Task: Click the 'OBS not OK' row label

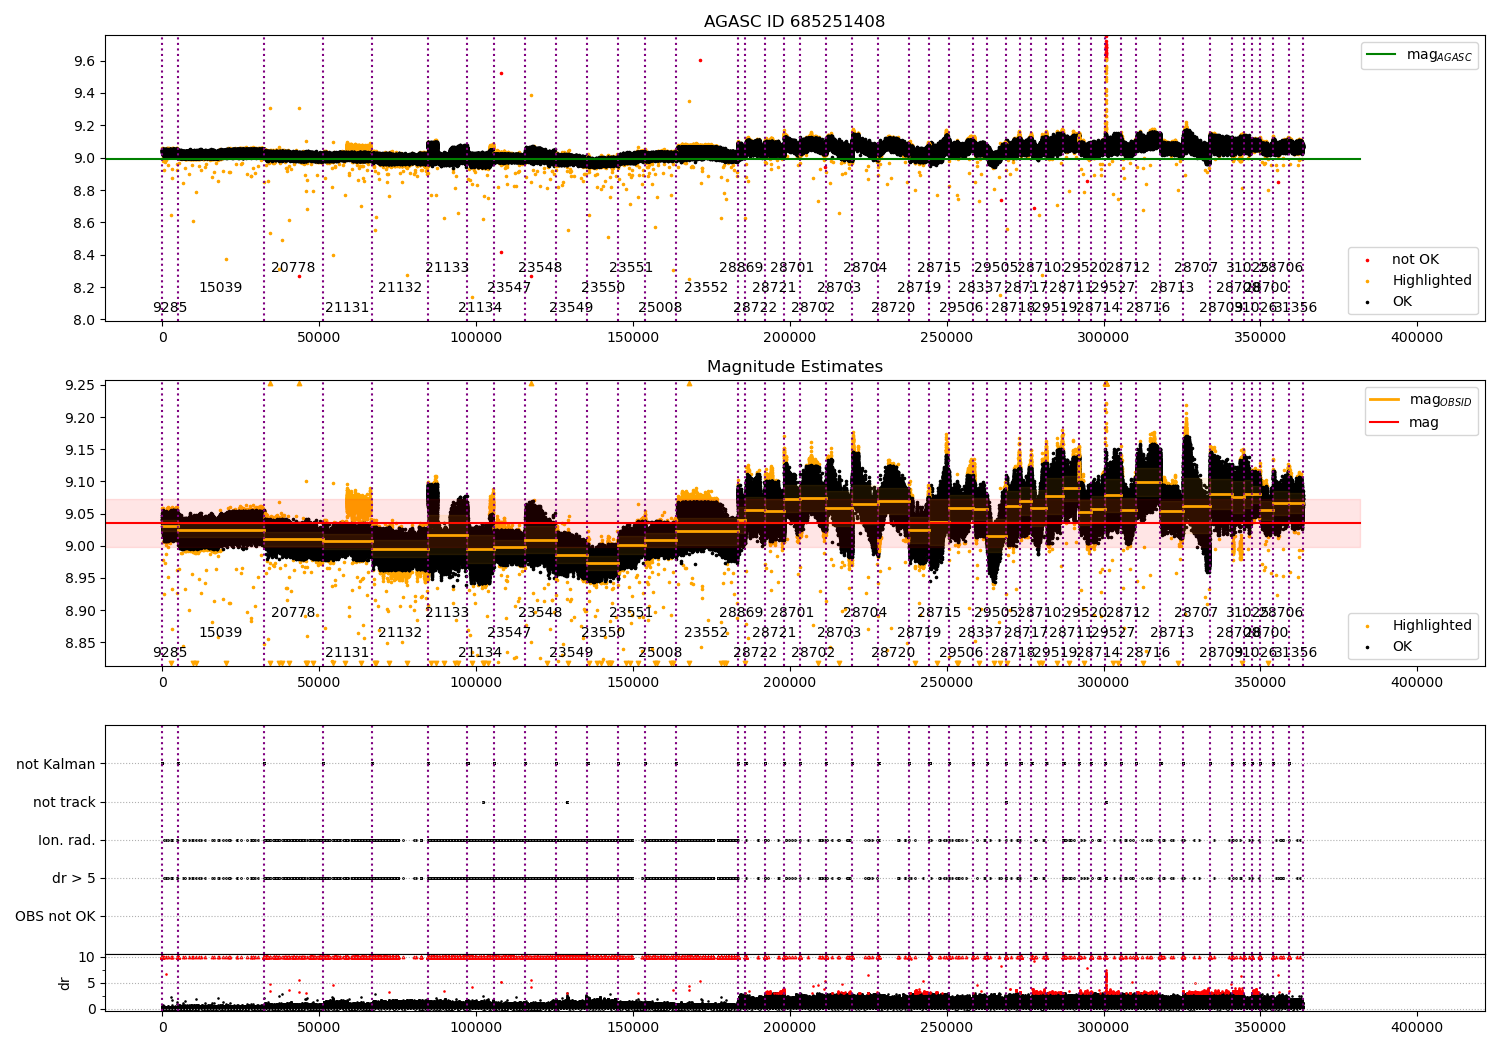Action: click(x=55, y=916)
